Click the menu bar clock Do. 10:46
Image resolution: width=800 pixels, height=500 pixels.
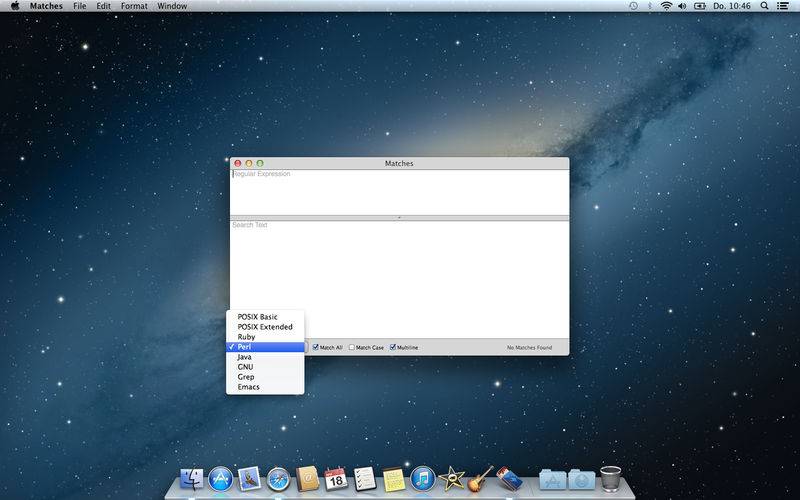coord(732,6)
